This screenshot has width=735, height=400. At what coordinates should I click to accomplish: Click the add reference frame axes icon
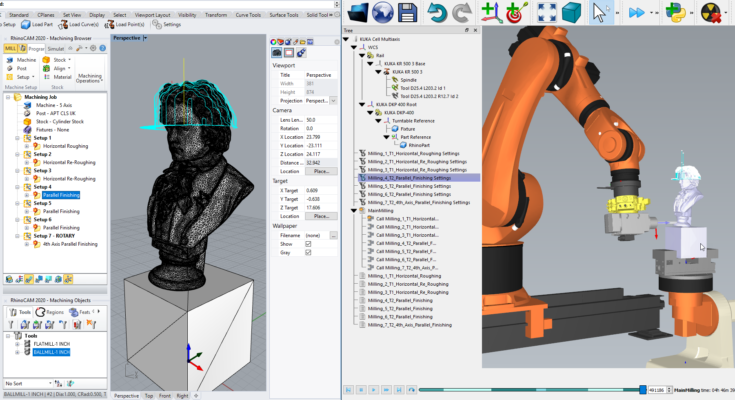click(491, 12)
